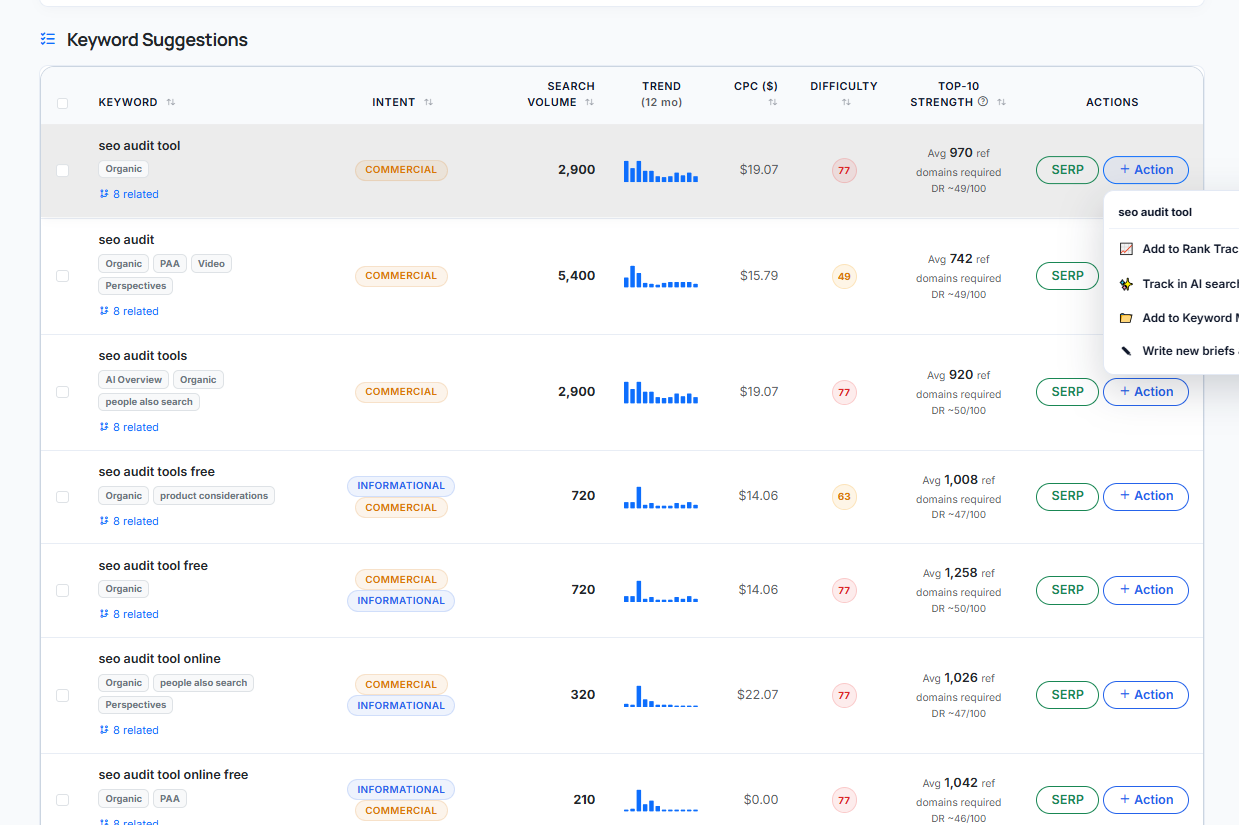The image size is (1239, 825).
Task: Open Action menu for "seo audit tool online free"
Action: [1146, 800]
